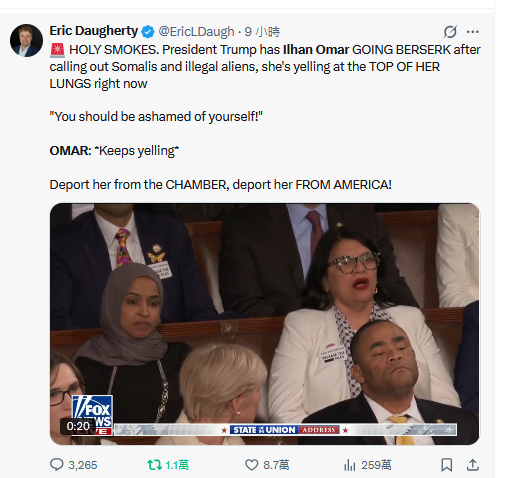The height and width of the screenshot is (478, 520).
Task: Click the Grok explain icon
Action: (x=450, y=32)
